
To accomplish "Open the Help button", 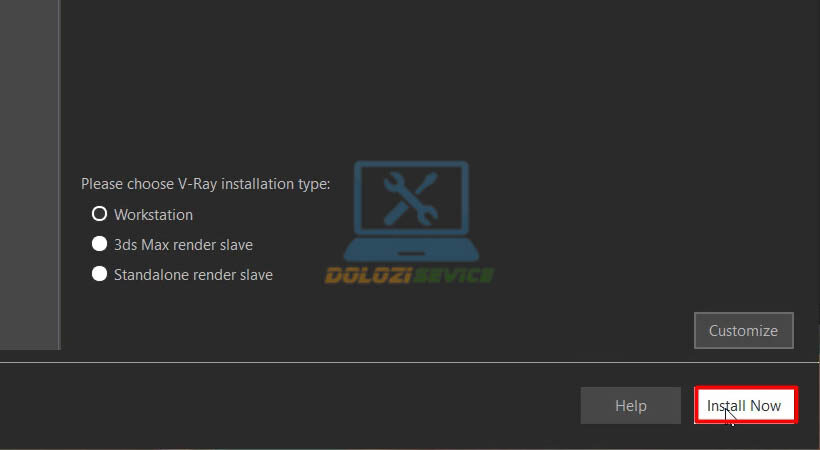I will click(631, 406).
